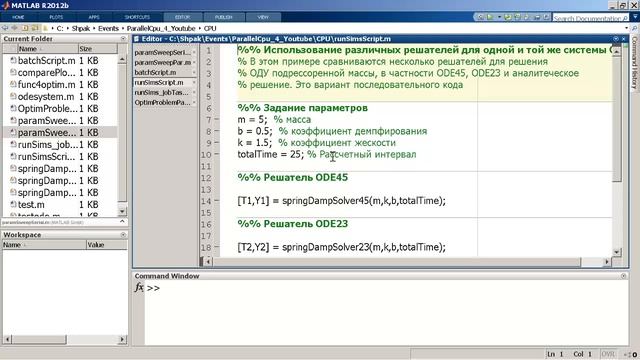Open the APPS ribbon tab

click(94, 17)
